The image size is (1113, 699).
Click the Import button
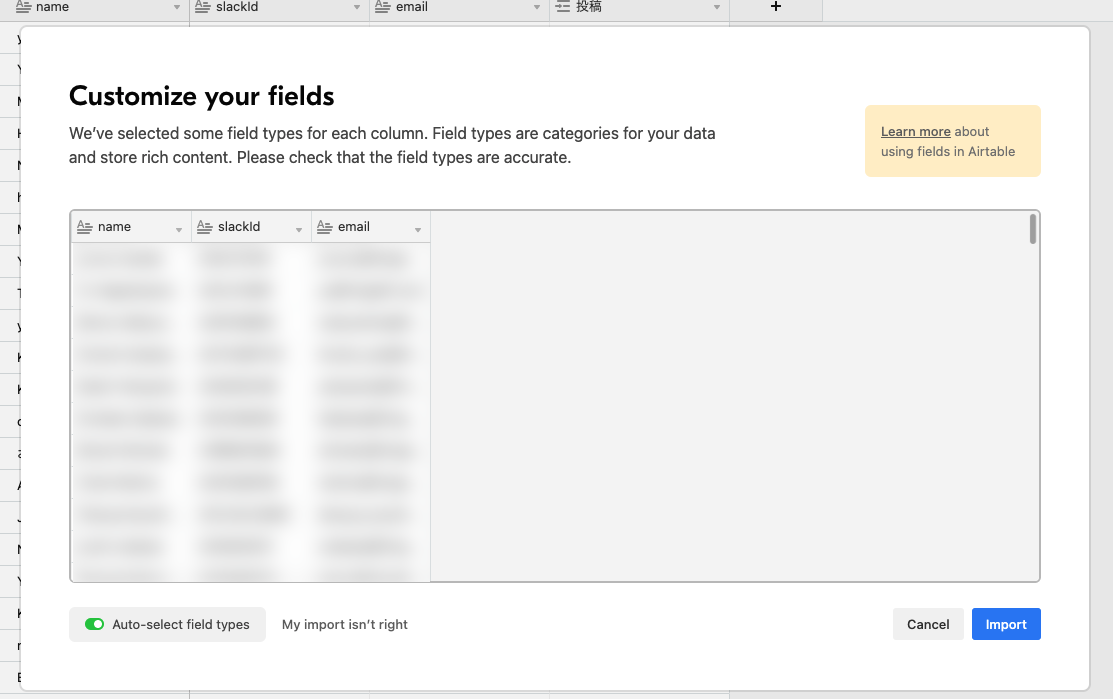(1006, 624)
